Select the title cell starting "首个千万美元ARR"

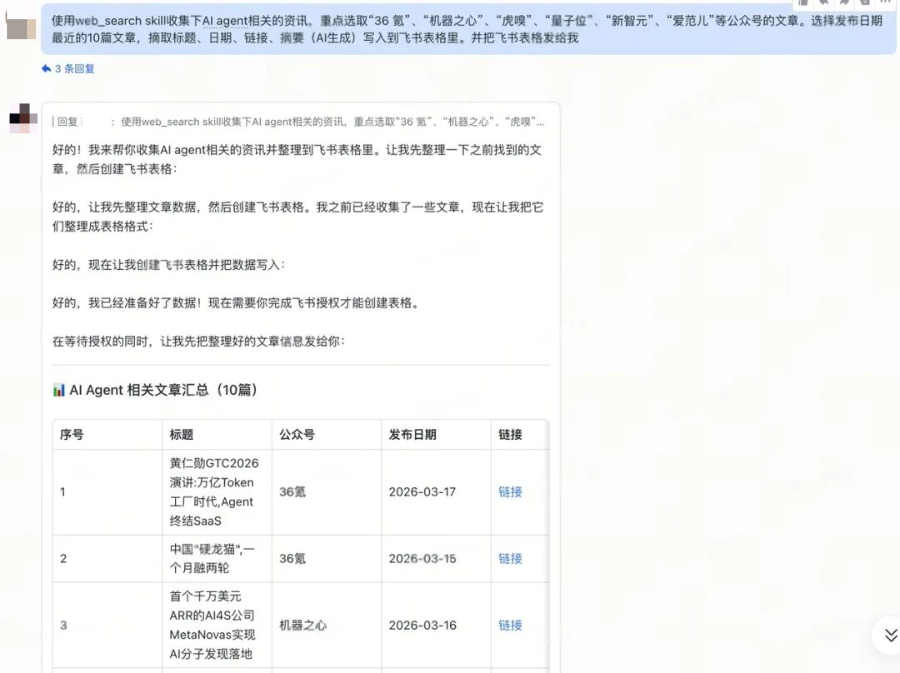pos(217,625)
